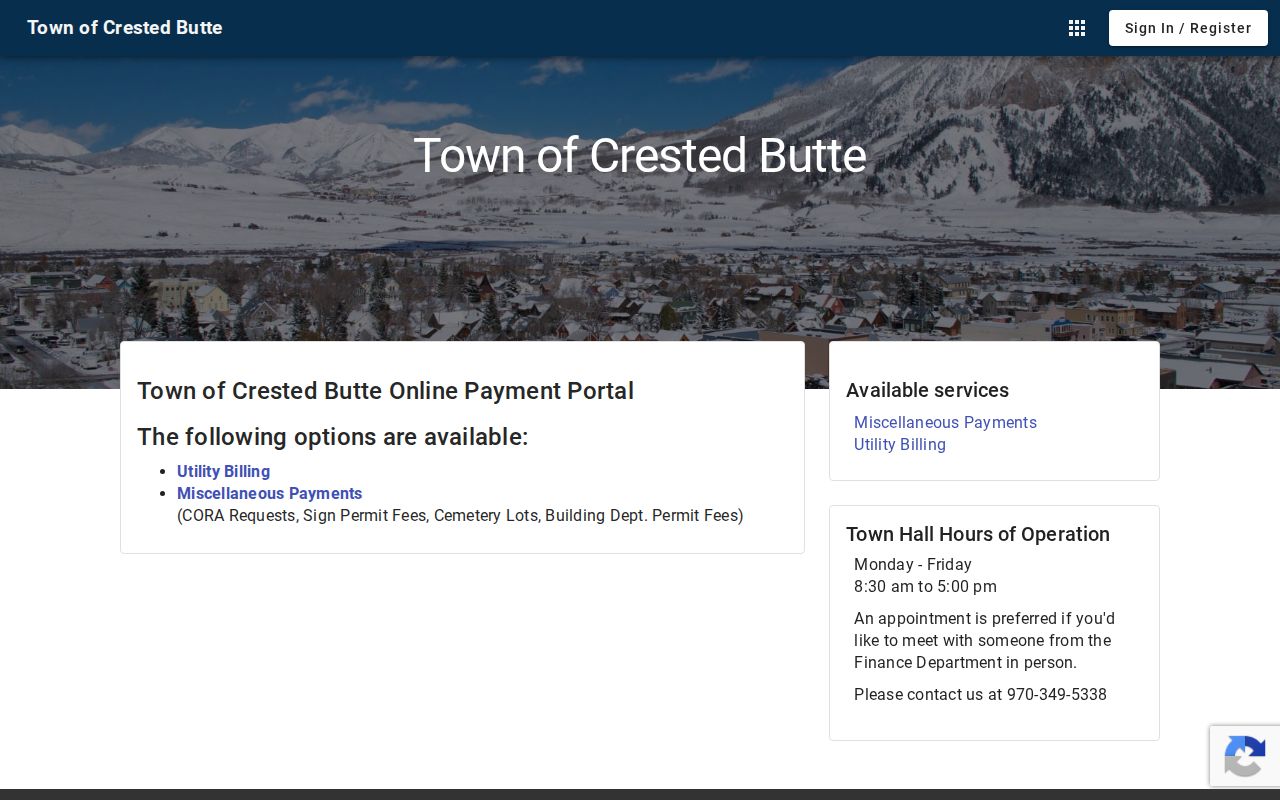
Task: Open the apps grid icon
Action: click(1077, 28)
